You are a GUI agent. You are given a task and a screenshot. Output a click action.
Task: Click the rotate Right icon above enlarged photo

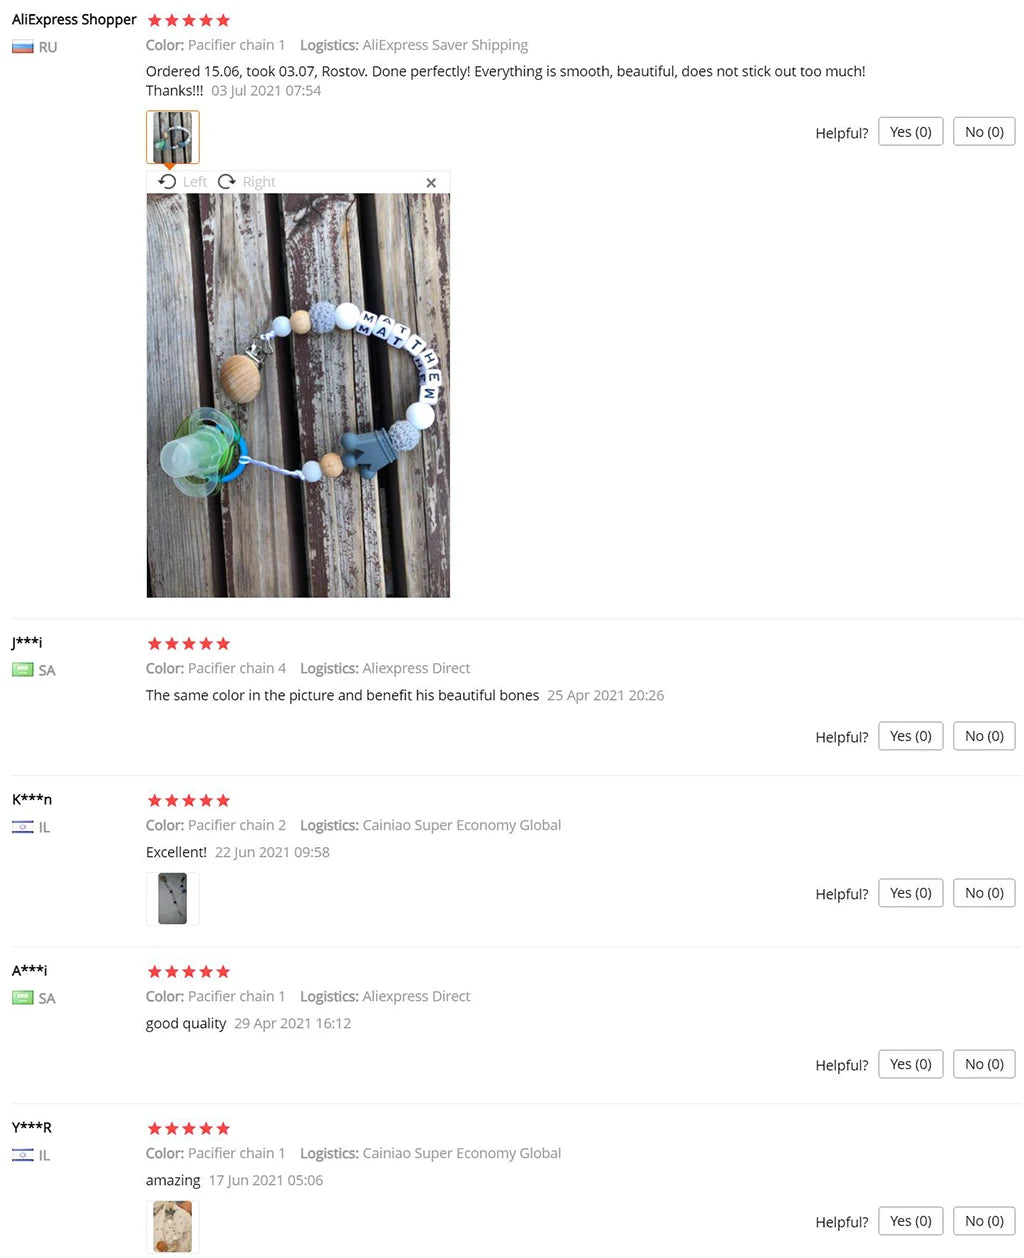[x=228, y=181]
